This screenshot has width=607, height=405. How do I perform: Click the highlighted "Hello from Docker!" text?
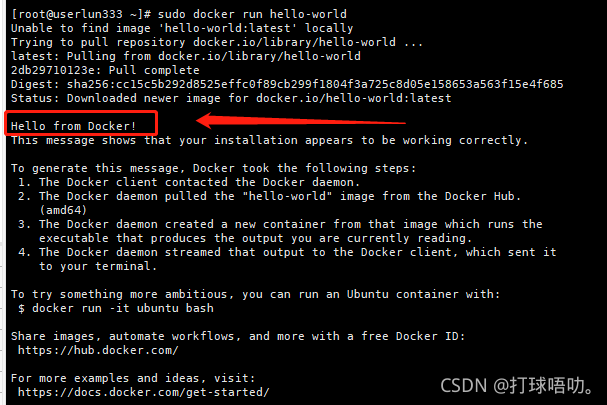click(73, 126)
